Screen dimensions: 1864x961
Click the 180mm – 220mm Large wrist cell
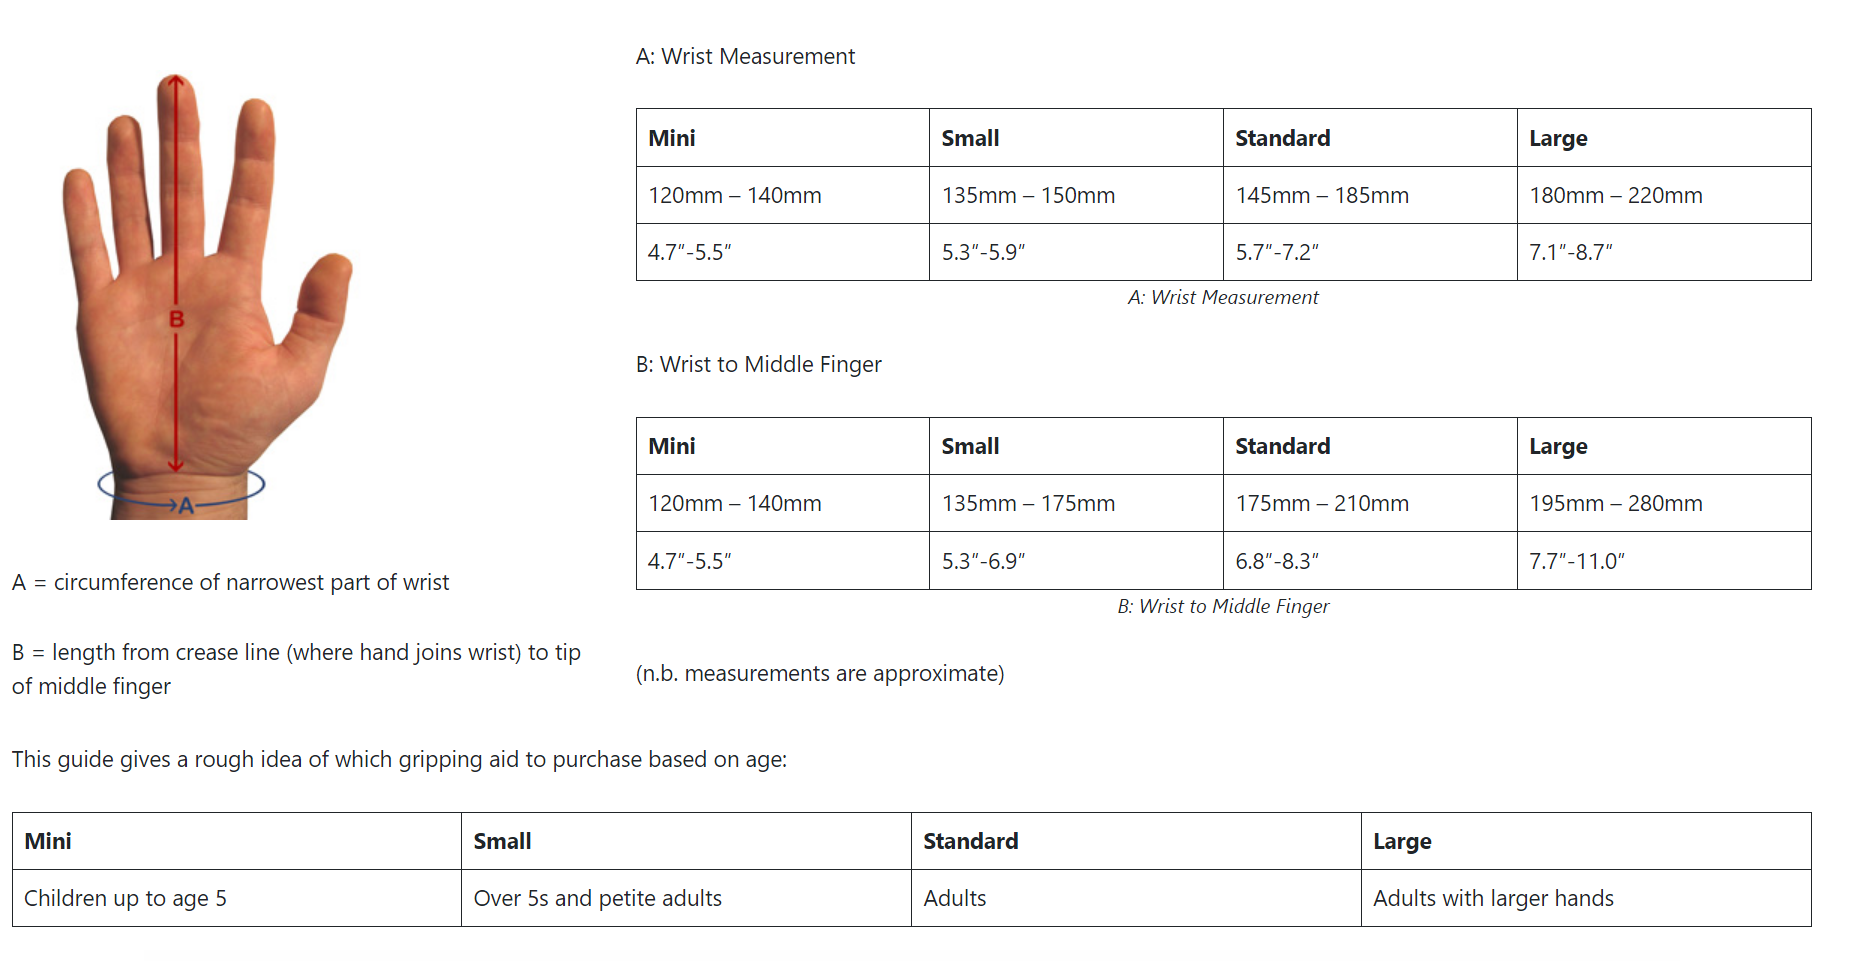[1615, 196]
